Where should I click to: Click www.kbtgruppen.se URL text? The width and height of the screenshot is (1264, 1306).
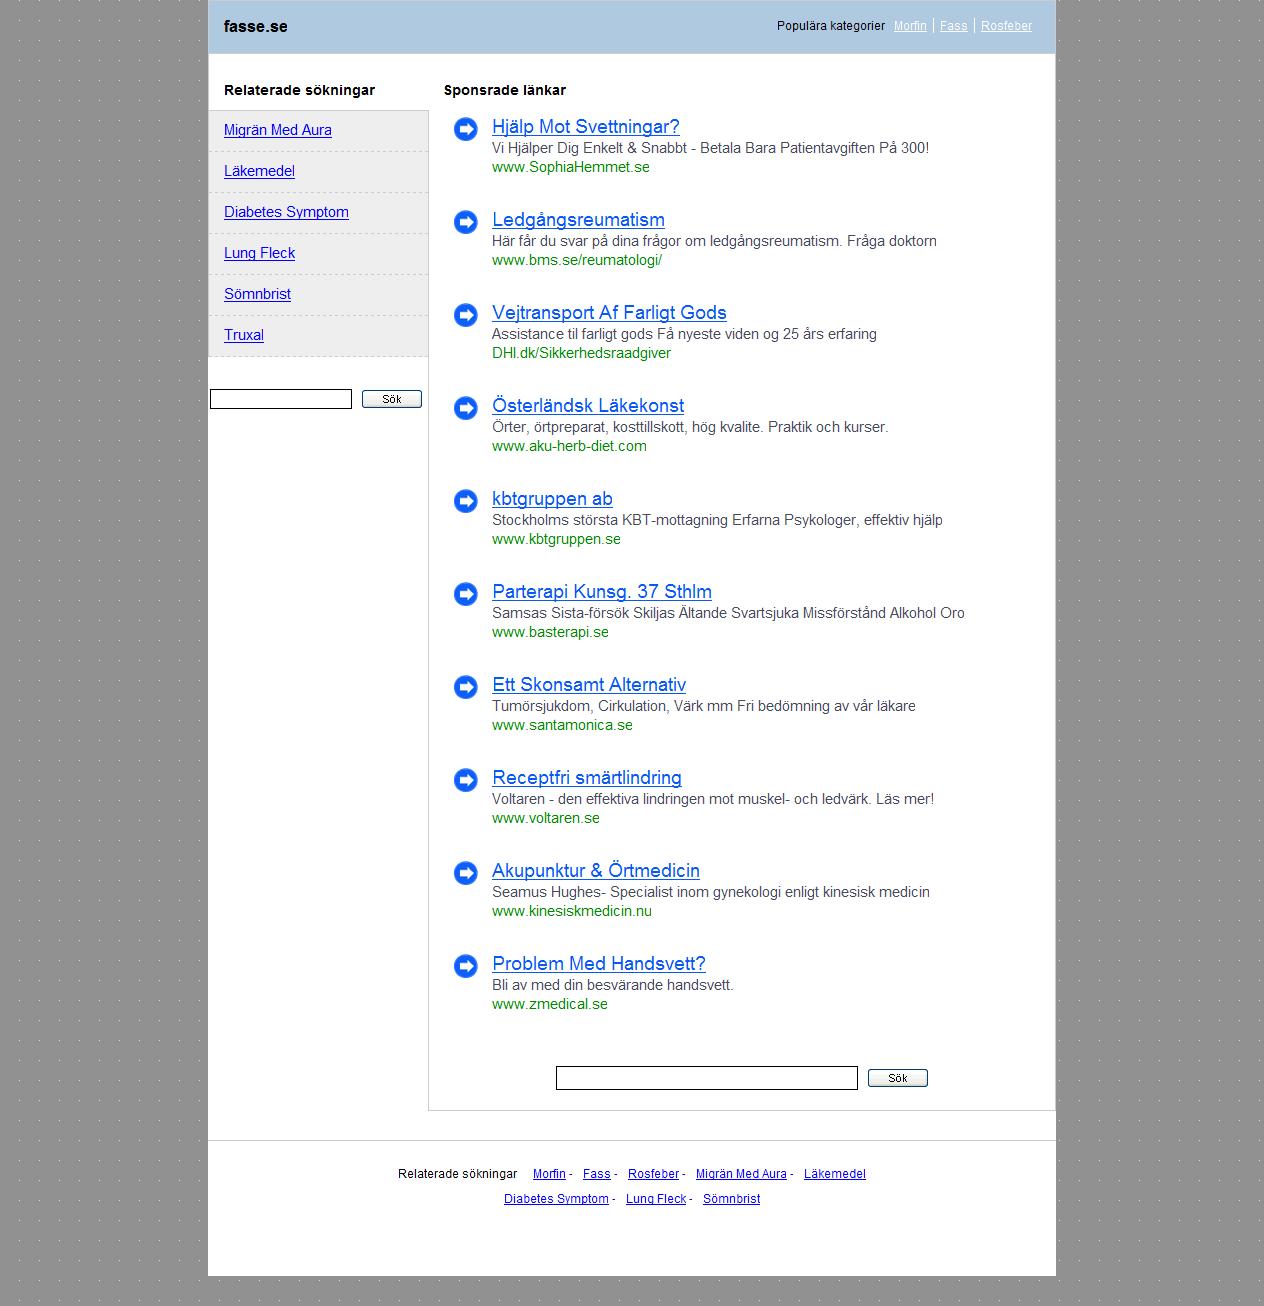[556, 539]
